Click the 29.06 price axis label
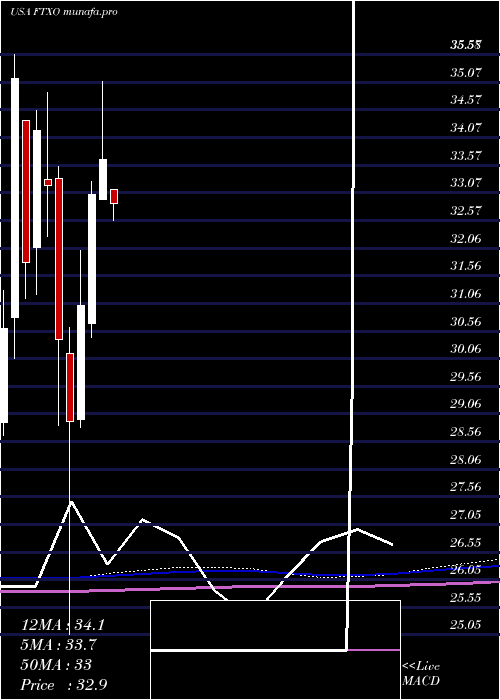500x700 pixels. point(466,404)
